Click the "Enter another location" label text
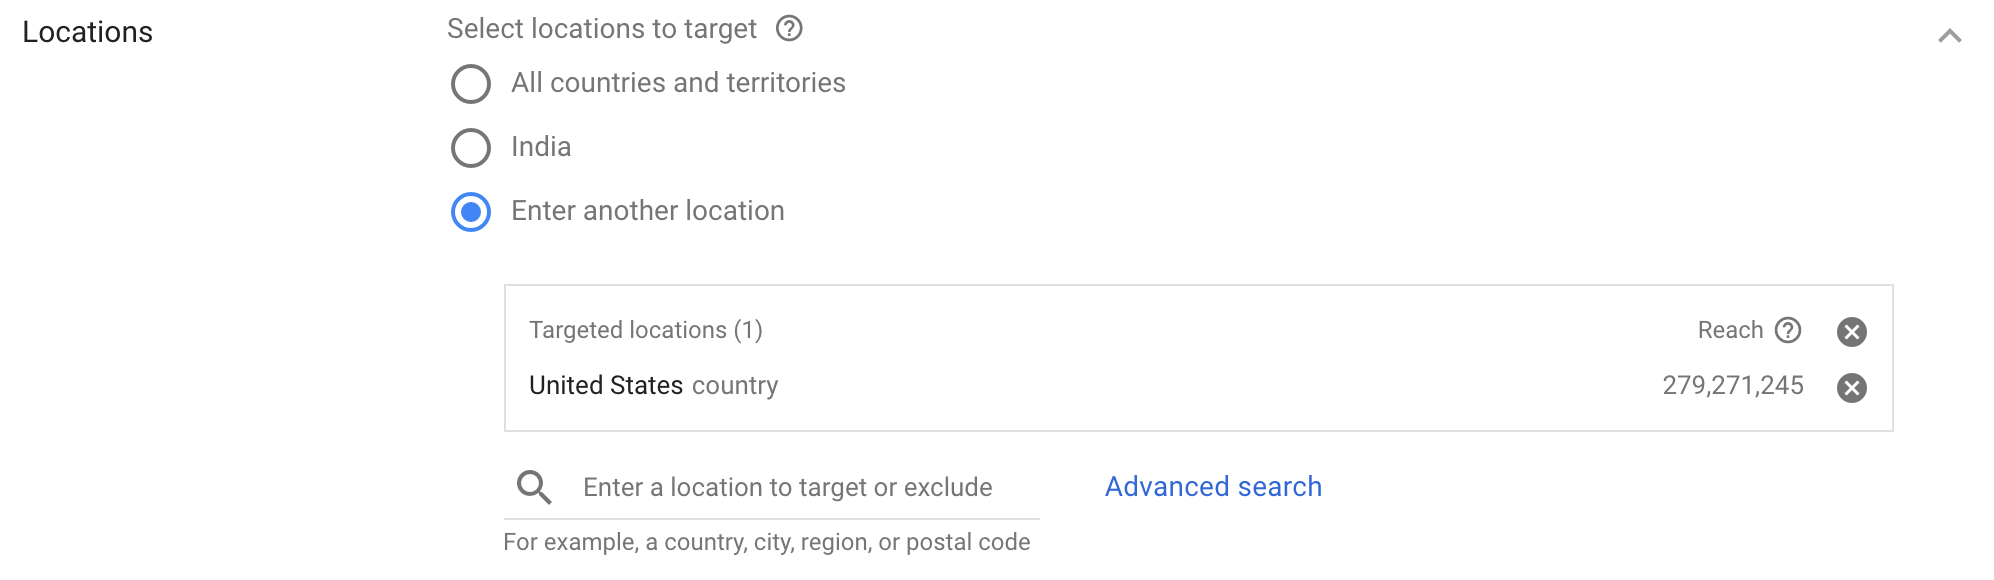The width and height of the screenshot is (1994, 580). 648,211
